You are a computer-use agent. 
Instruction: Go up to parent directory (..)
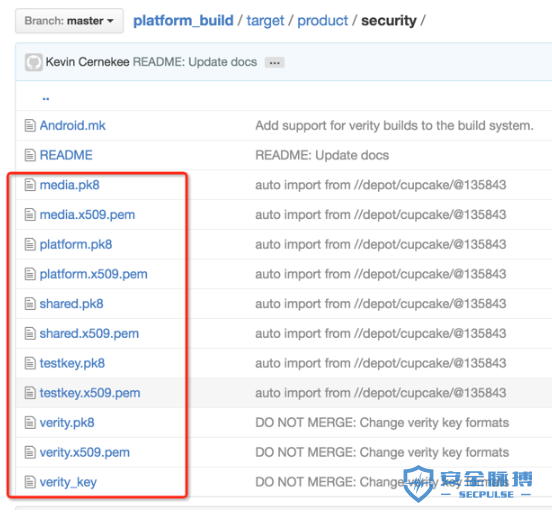(46, 98)
